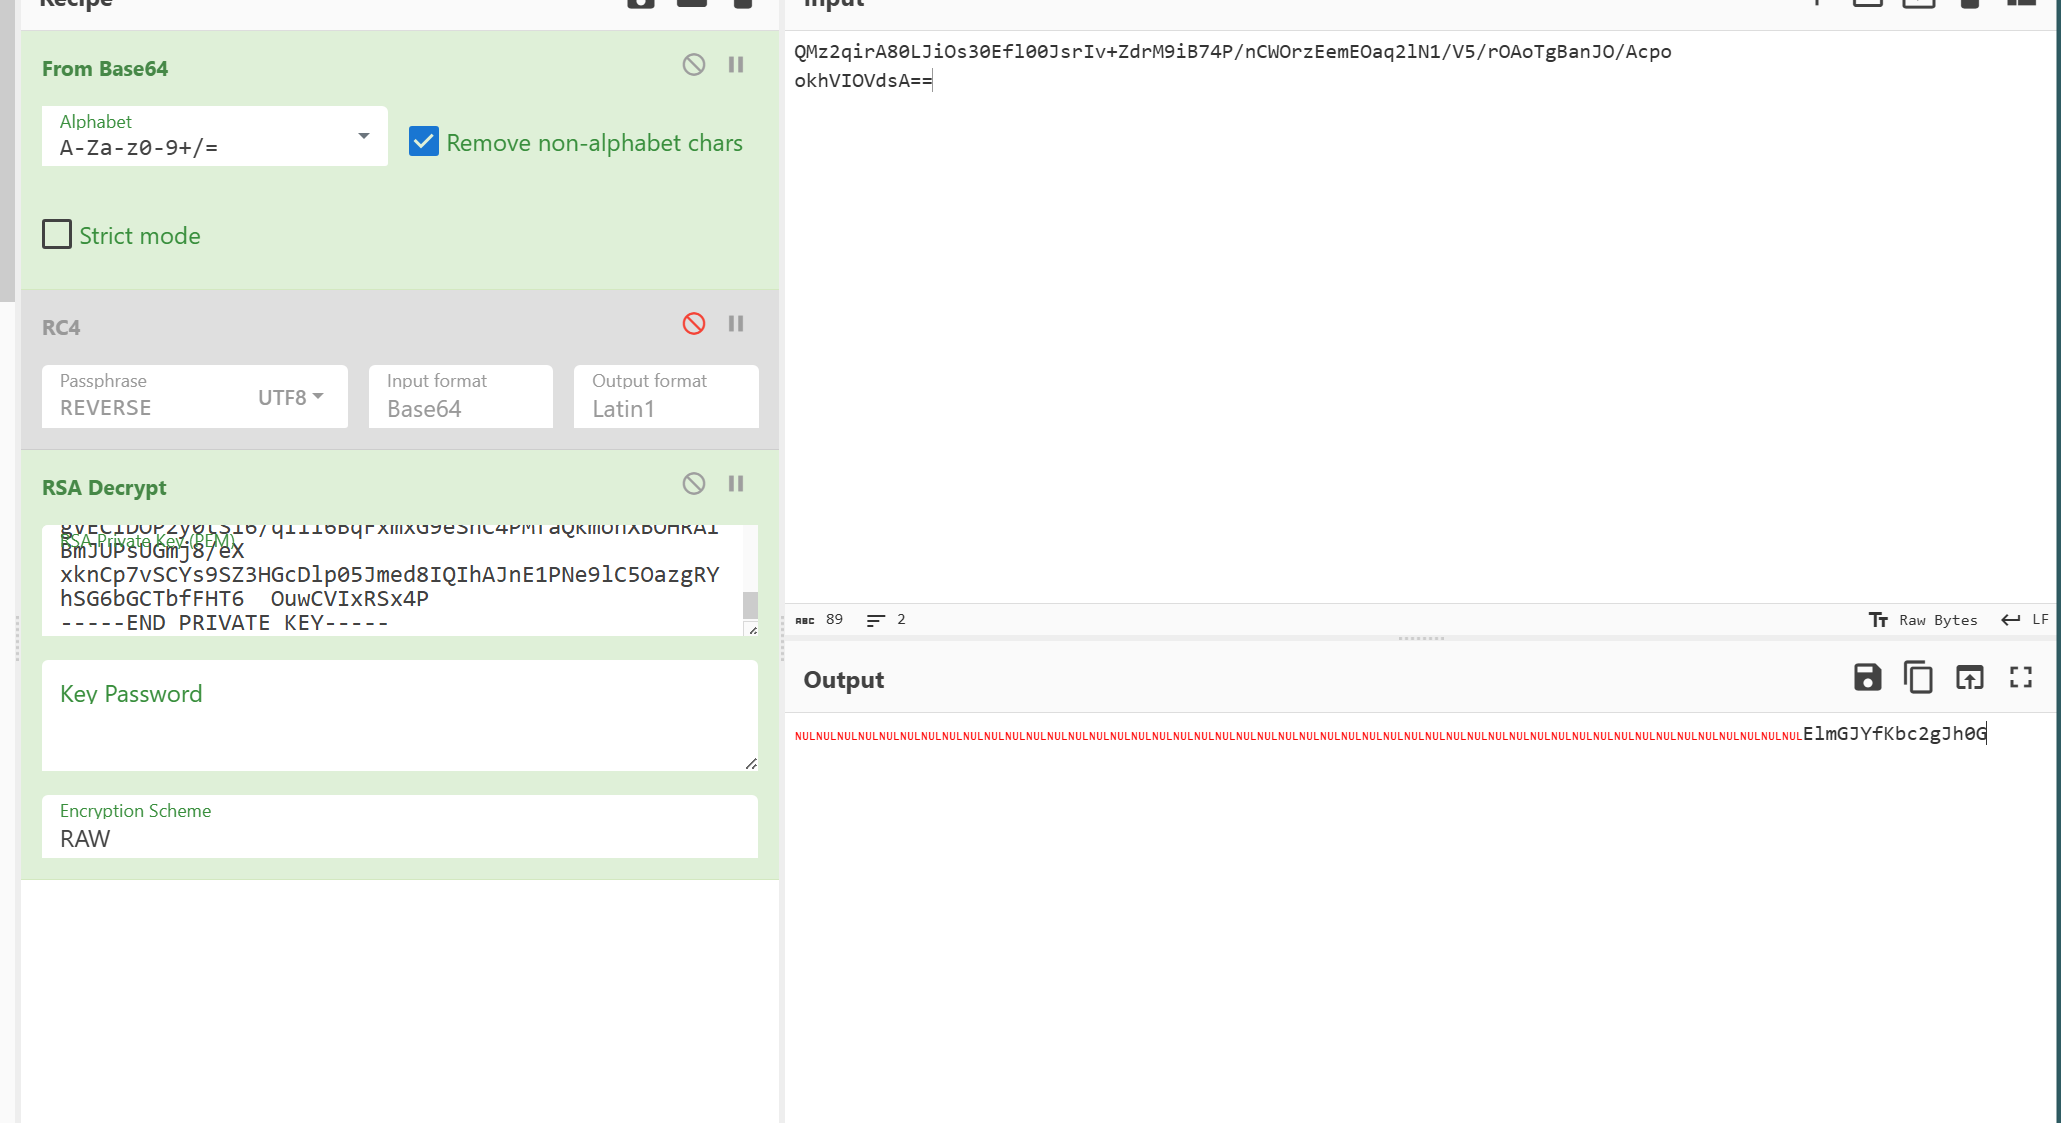Change LF end-of-line sequence

(2025, 620)
